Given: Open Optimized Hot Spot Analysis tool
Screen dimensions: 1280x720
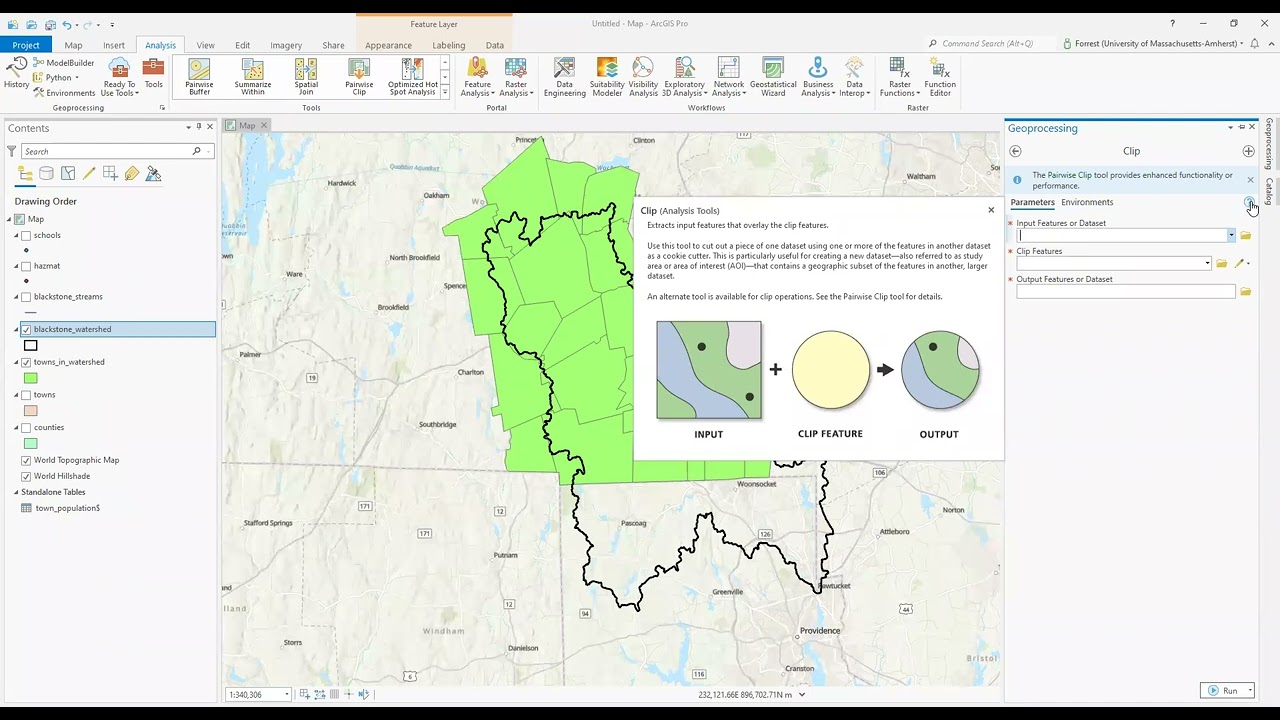Looking at the screenshot, I should pos(413,77).
